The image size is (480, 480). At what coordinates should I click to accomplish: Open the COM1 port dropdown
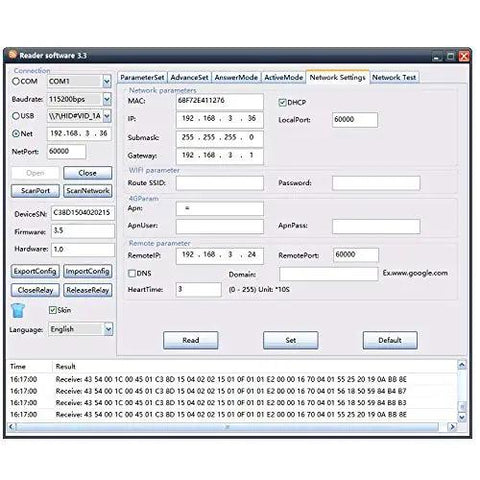[107, 81]
